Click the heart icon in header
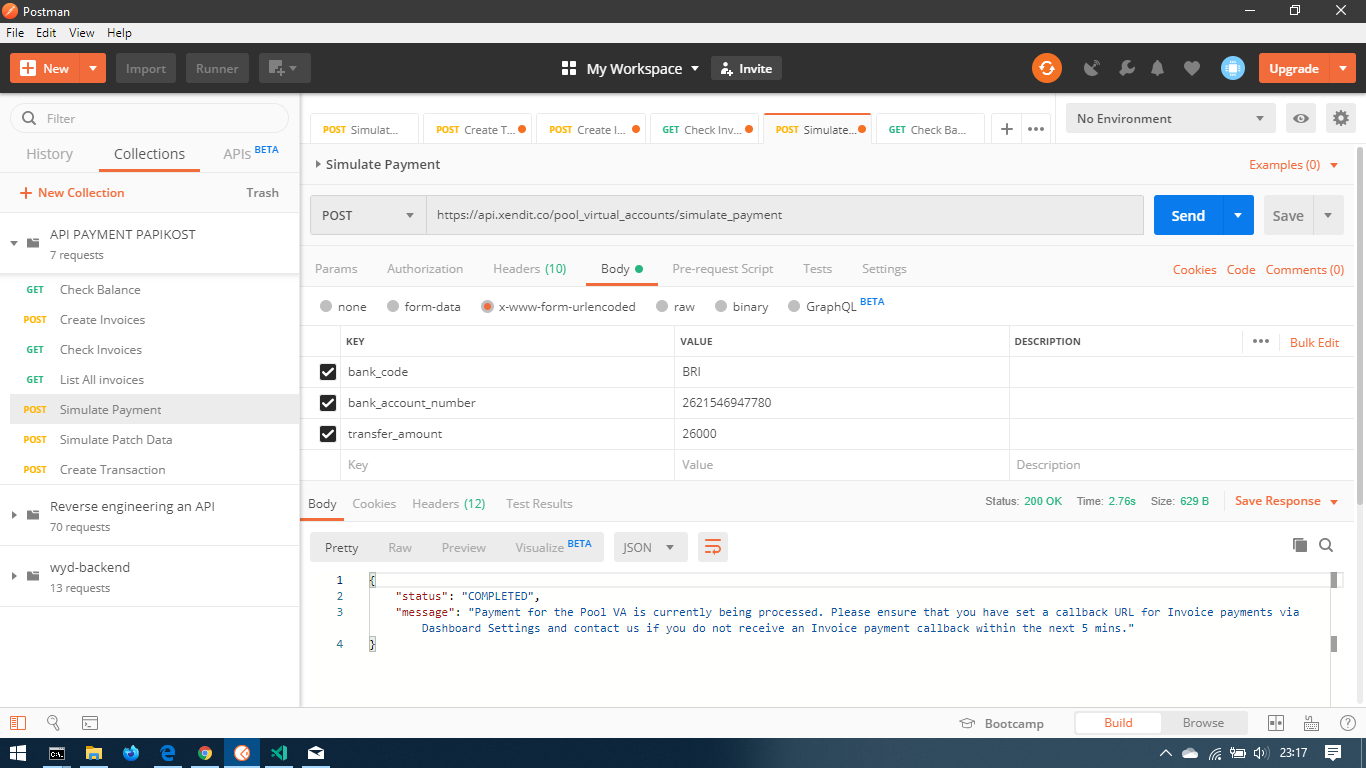Image resolution: width=1366 pixels, height=768 pixels. point(1191,68)
